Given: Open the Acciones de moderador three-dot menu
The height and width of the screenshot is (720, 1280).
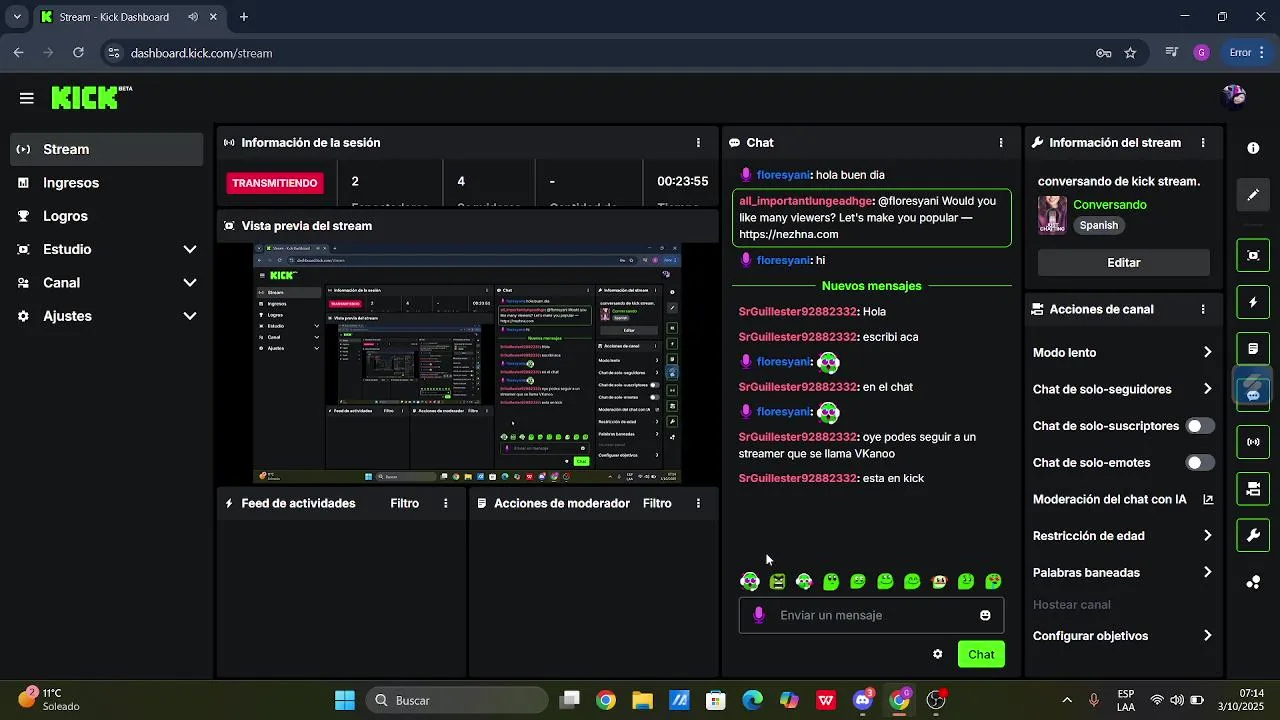Looking at the screenshot, I should (698, 503).
